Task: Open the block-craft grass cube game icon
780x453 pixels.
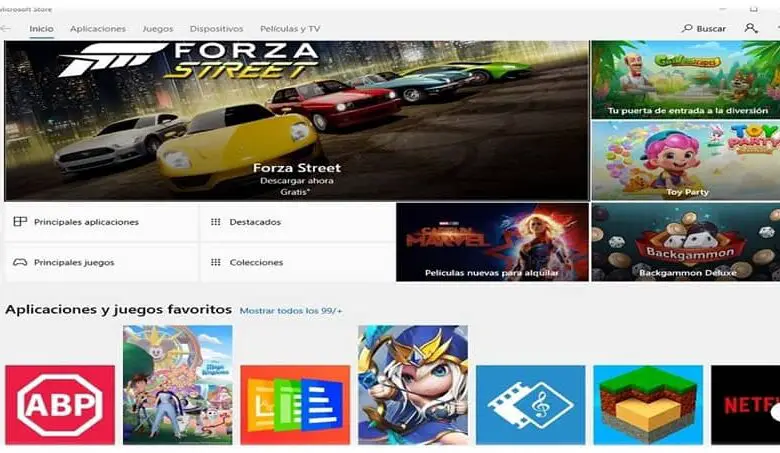Action: tap(648, 405)
